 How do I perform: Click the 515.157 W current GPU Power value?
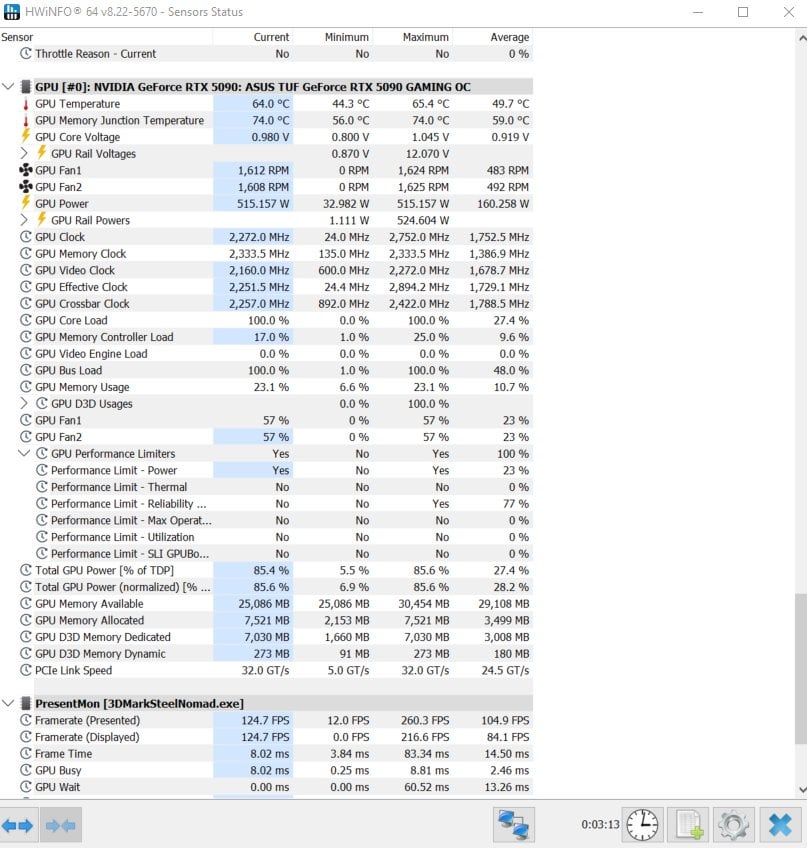tap(263, 204)
